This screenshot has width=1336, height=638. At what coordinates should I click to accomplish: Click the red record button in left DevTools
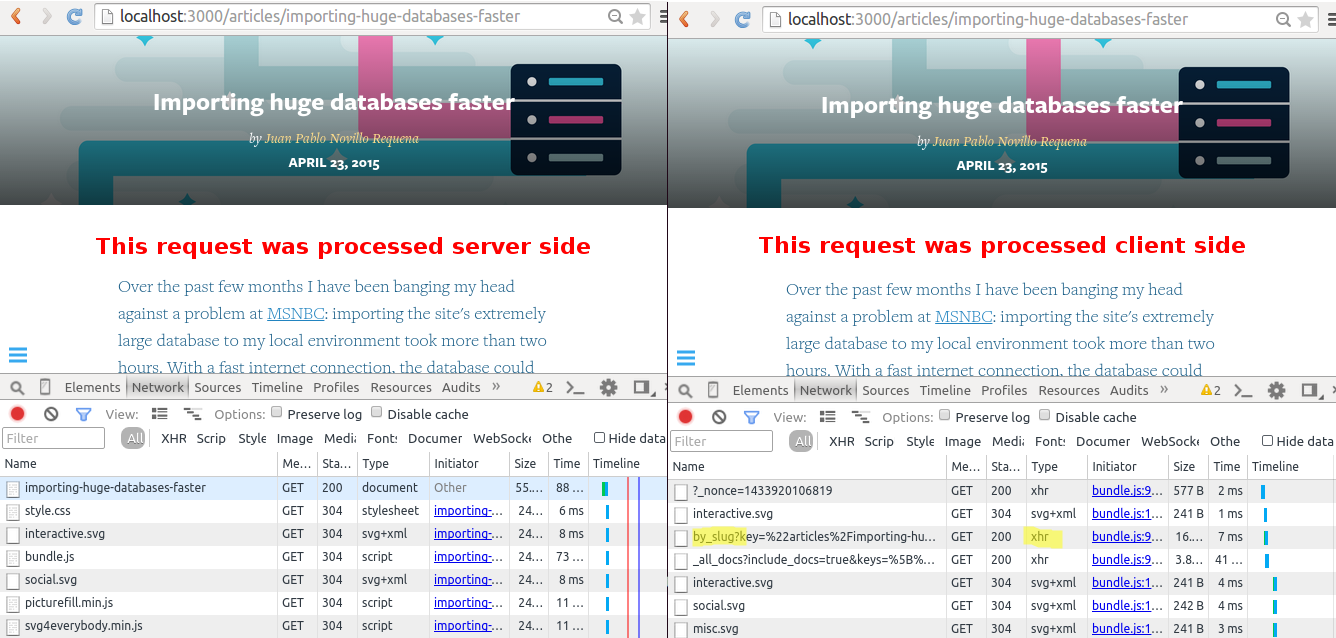17,414
